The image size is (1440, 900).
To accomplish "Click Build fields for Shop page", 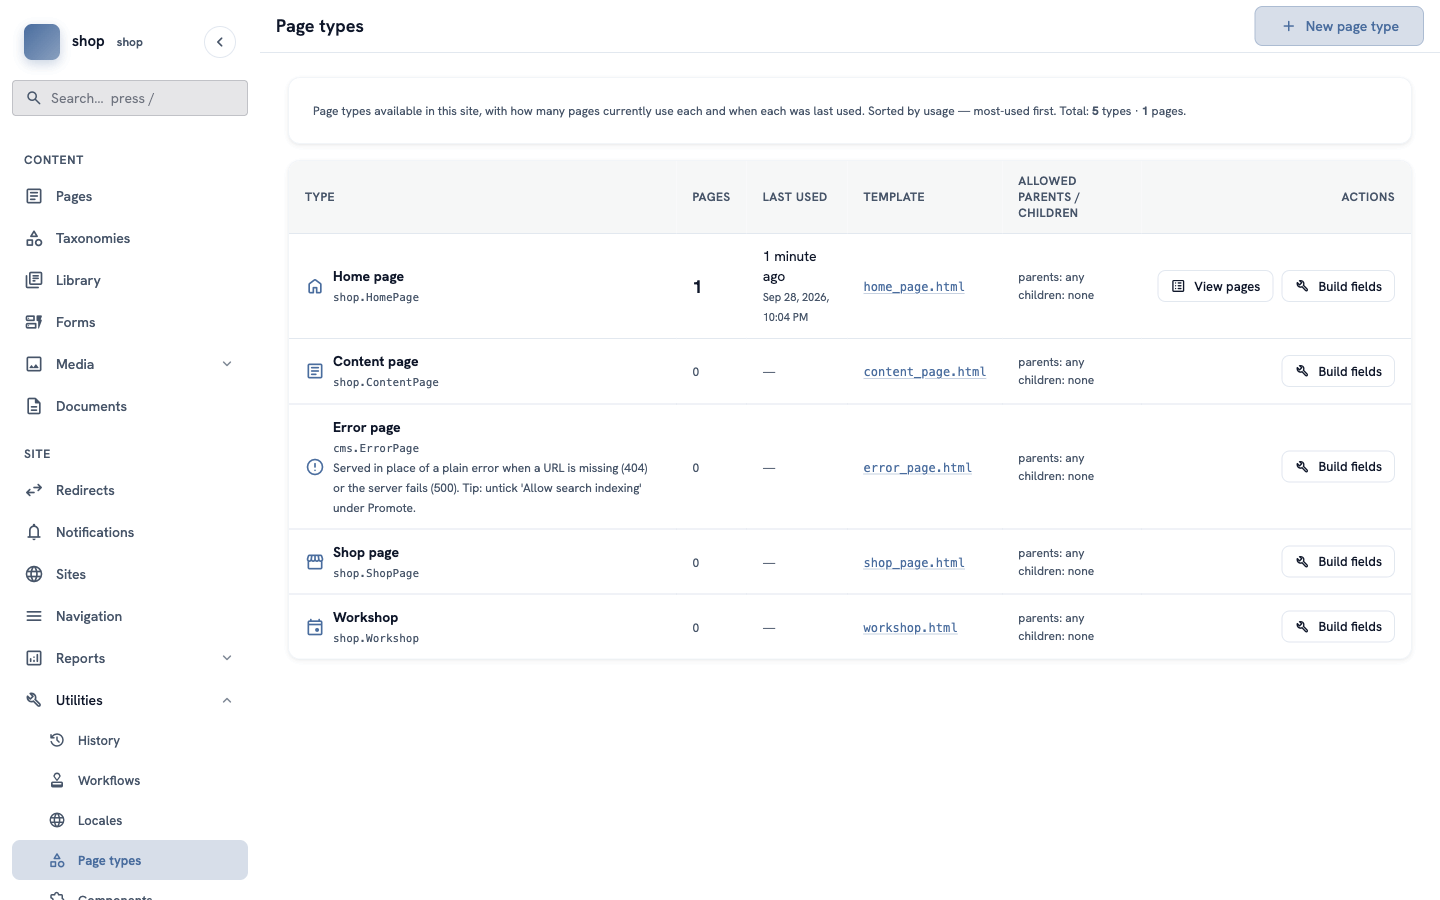I will [1338, 561].
